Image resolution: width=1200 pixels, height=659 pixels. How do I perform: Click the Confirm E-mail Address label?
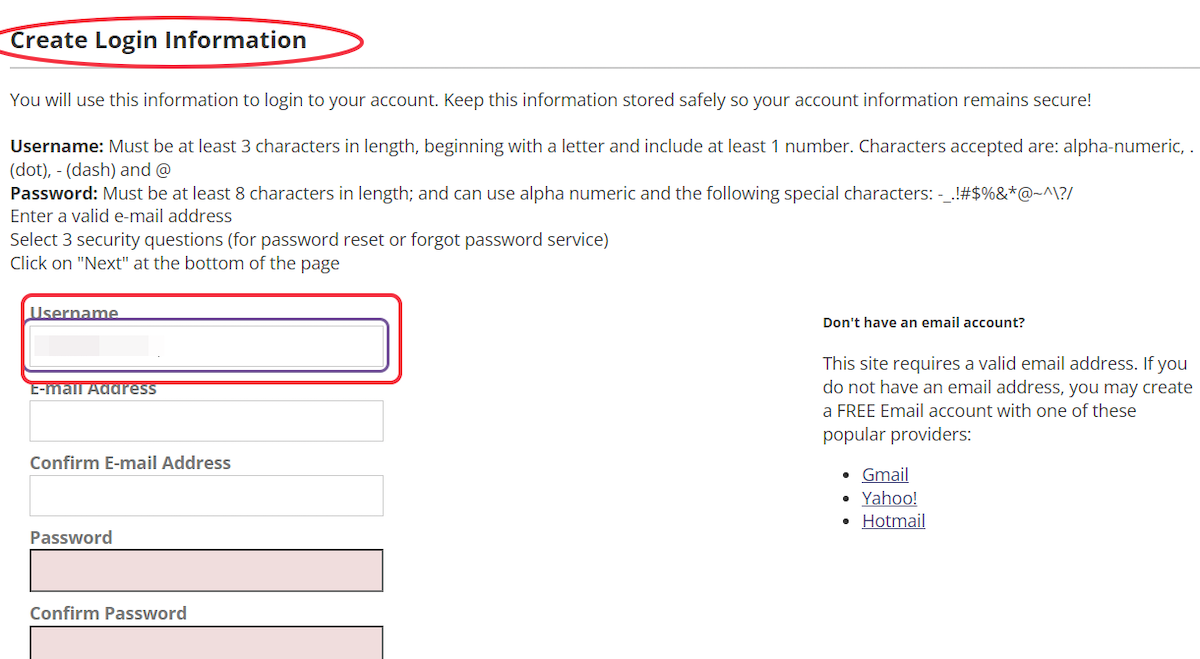coord(130,462)
